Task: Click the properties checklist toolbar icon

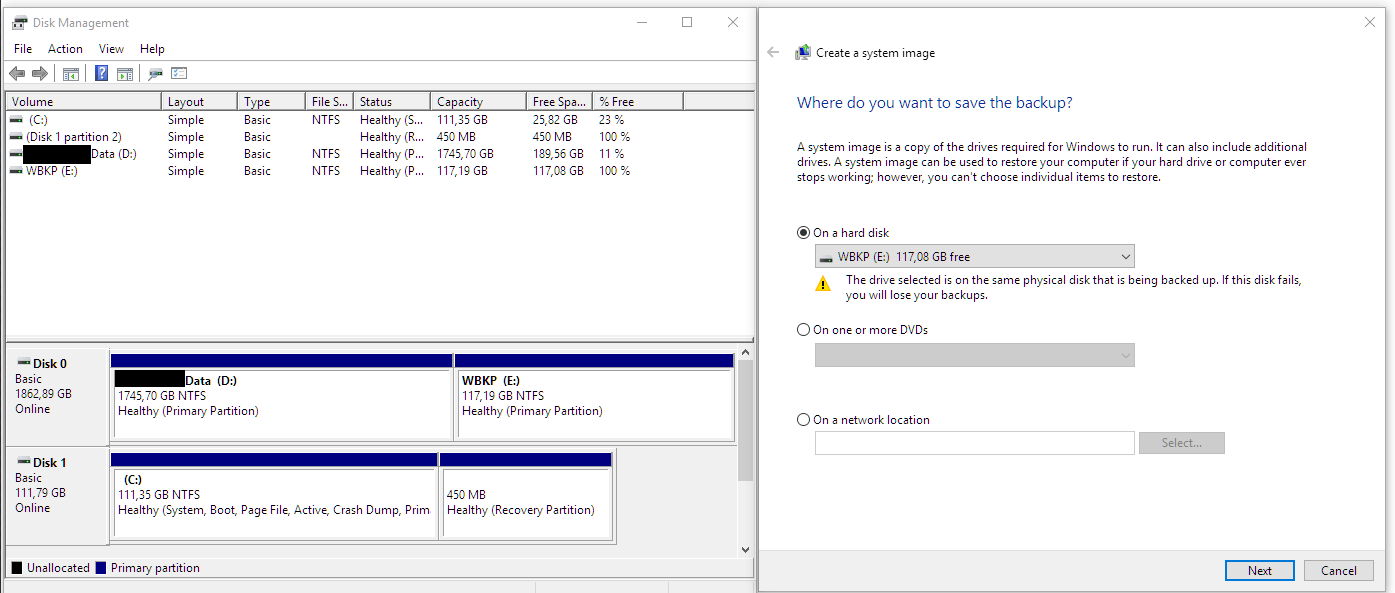Action: point(180,73)
